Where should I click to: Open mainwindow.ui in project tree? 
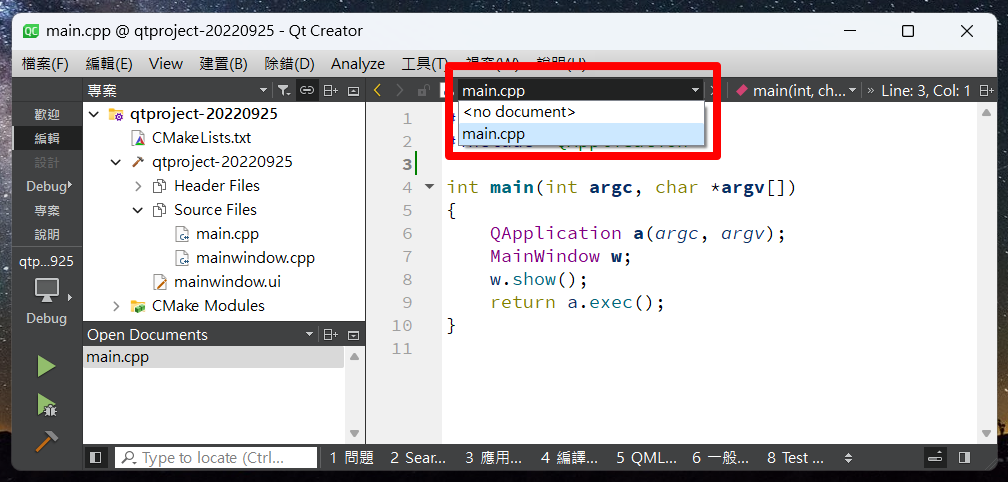[227, 282]
